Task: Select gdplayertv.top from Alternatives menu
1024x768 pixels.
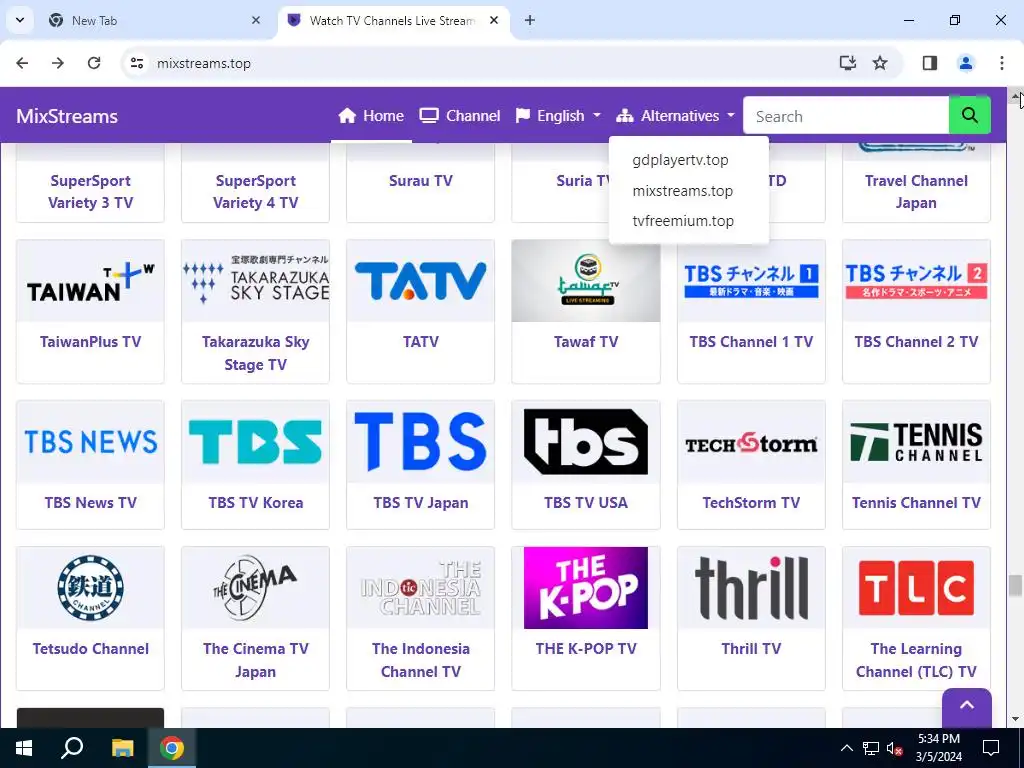Action: click(680, 160)
